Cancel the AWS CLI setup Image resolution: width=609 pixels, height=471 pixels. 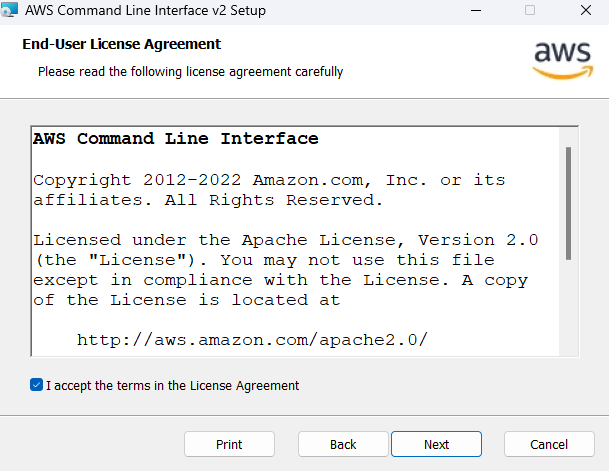tap(549, 444)
